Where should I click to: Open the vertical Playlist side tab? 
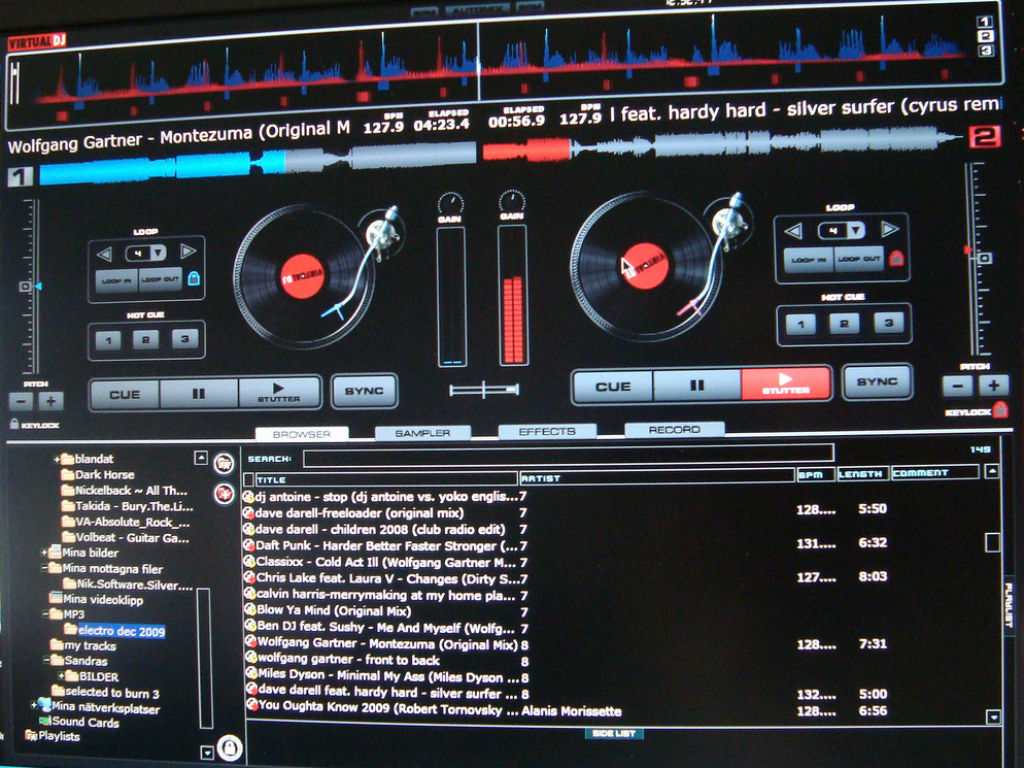pos(1009,605)
